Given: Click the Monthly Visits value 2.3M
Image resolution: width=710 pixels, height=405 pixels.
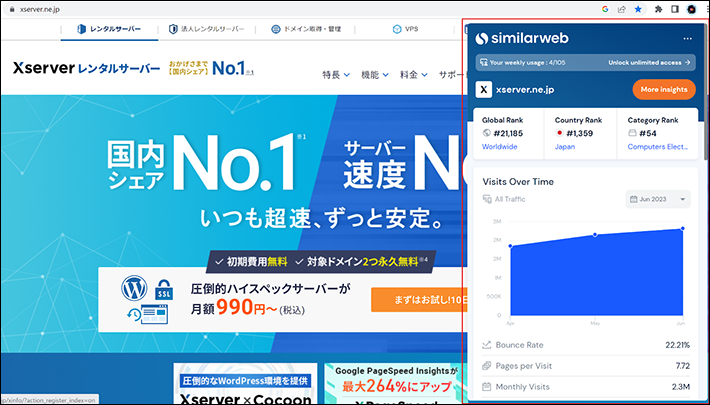Looking at the screenshot, I should point(681,387).
